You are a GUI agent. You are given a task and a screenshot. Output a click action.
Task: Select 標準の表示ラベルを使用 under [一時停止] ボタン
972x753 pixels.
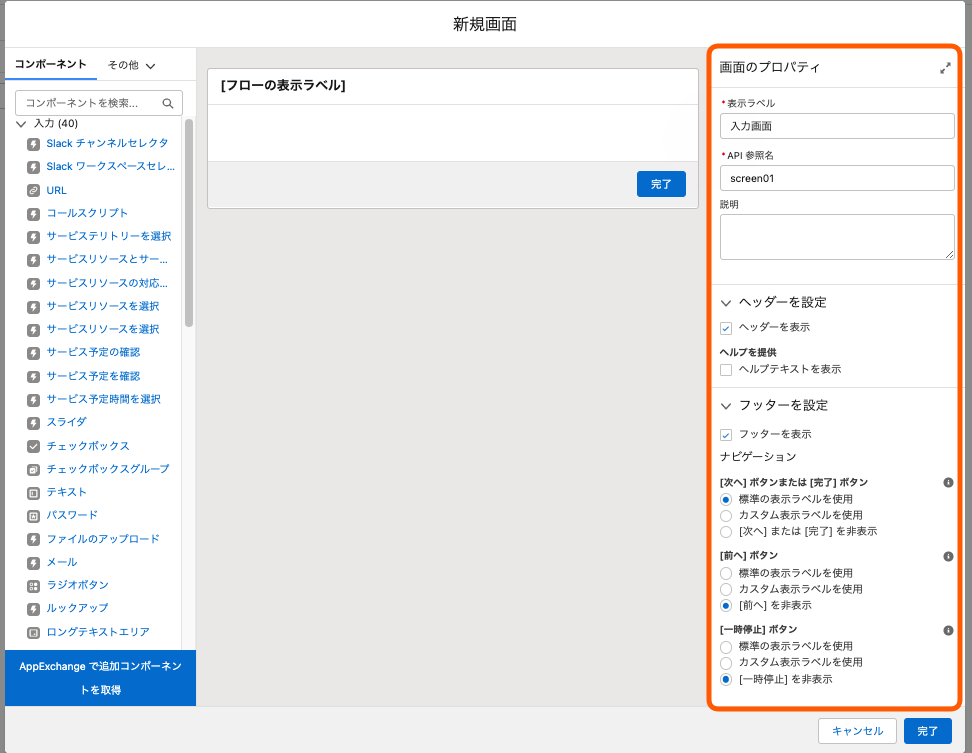click(726, 647)
